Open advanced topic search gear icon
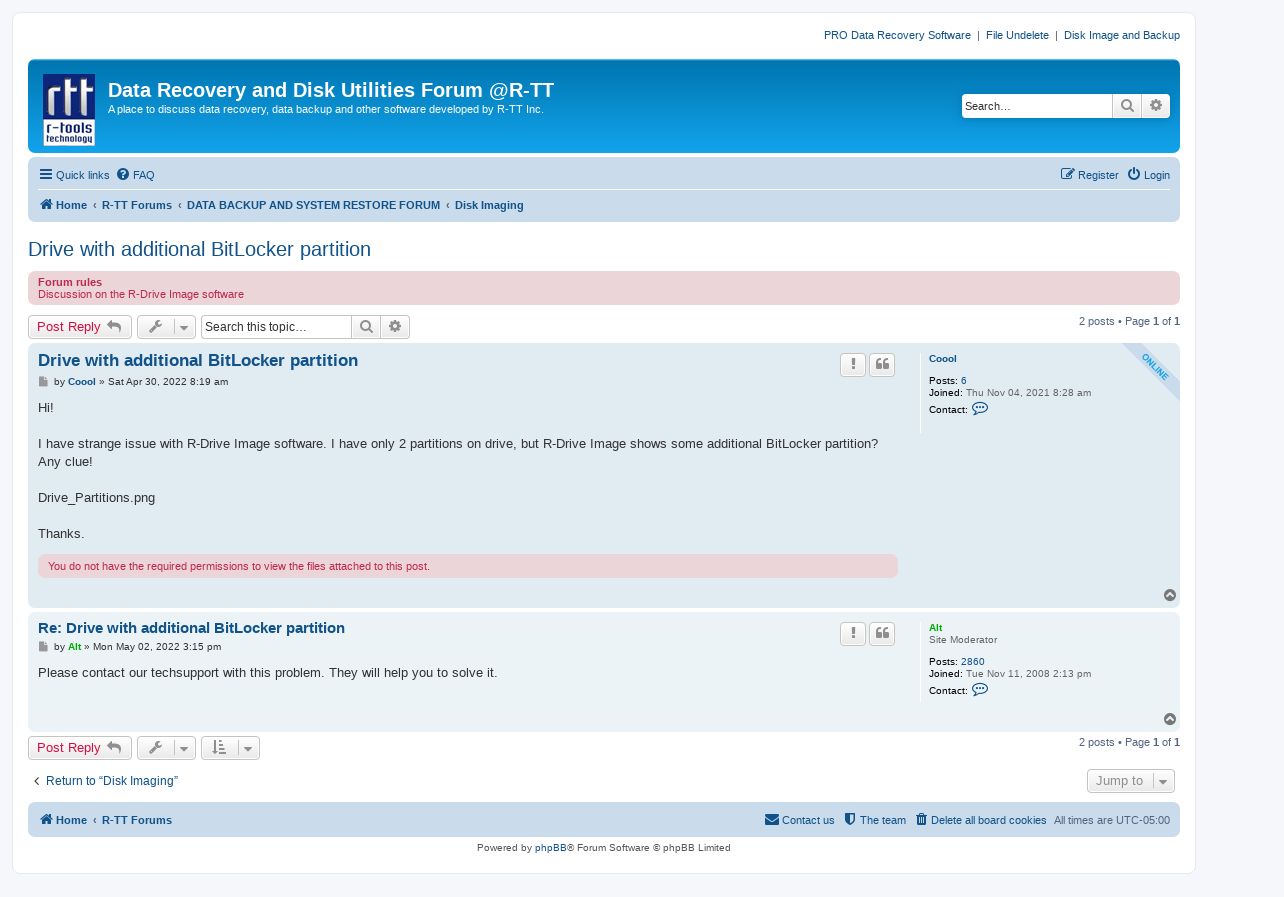 (x=395, y=327)
